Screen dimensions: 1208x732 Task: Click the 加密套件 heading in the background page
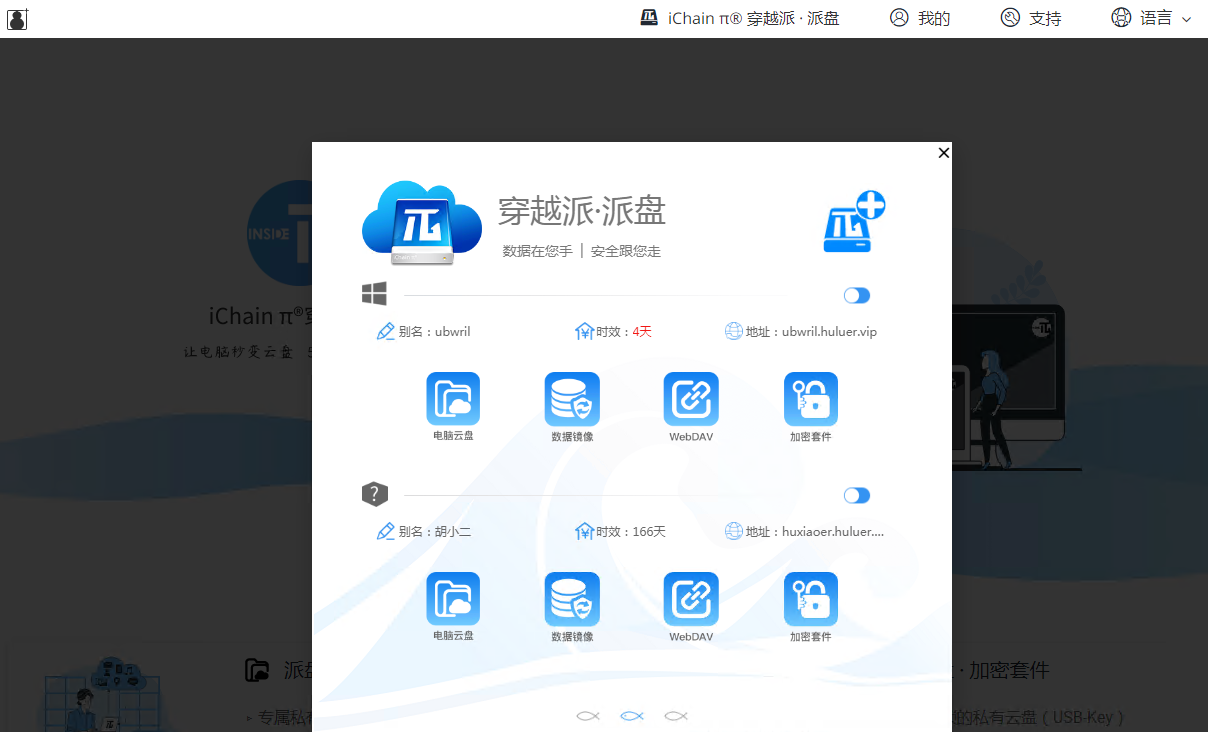click(x=1010, y=670)
